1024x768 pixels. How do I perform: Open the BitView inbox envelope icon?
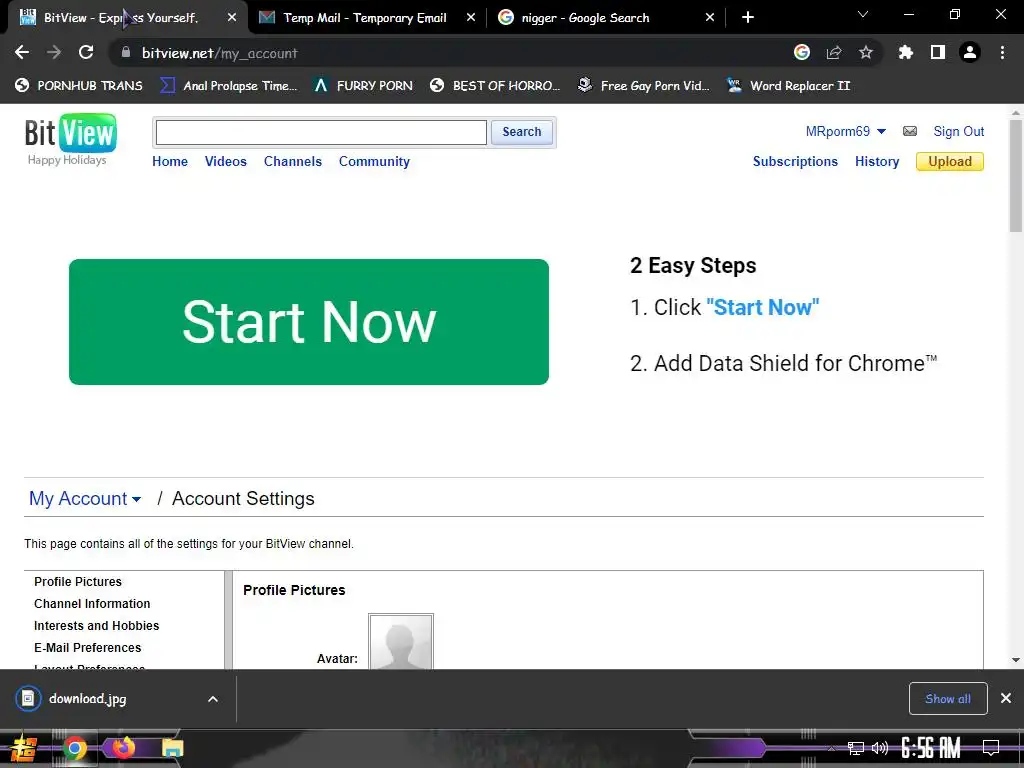[910, 131]
